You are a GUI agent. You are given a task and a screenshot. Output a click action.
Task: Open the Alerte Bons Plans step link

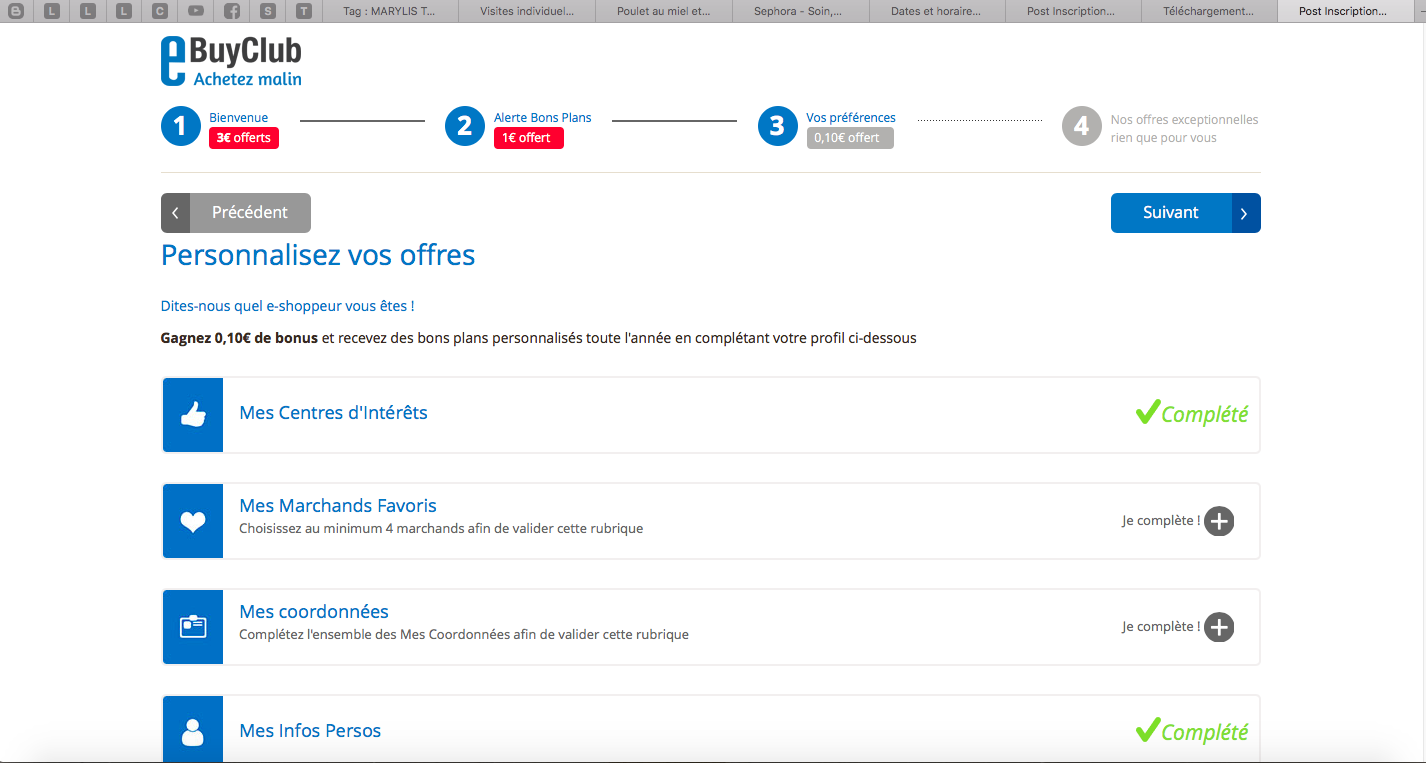pyautogui.click(x=542, y=117)
